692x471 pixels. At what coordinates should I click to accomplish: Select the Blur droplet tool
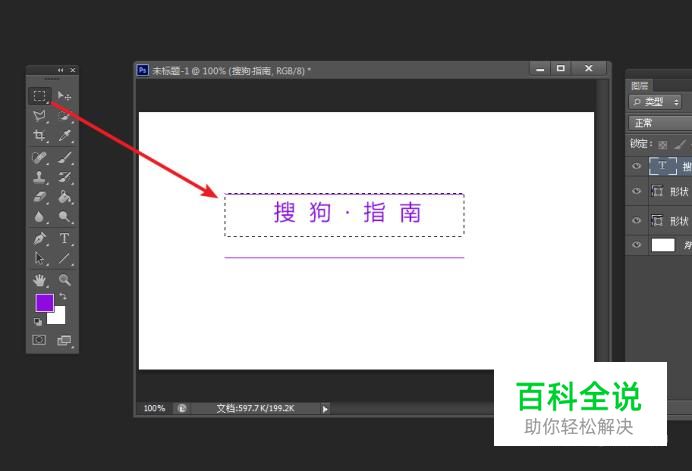coord(40,216)
